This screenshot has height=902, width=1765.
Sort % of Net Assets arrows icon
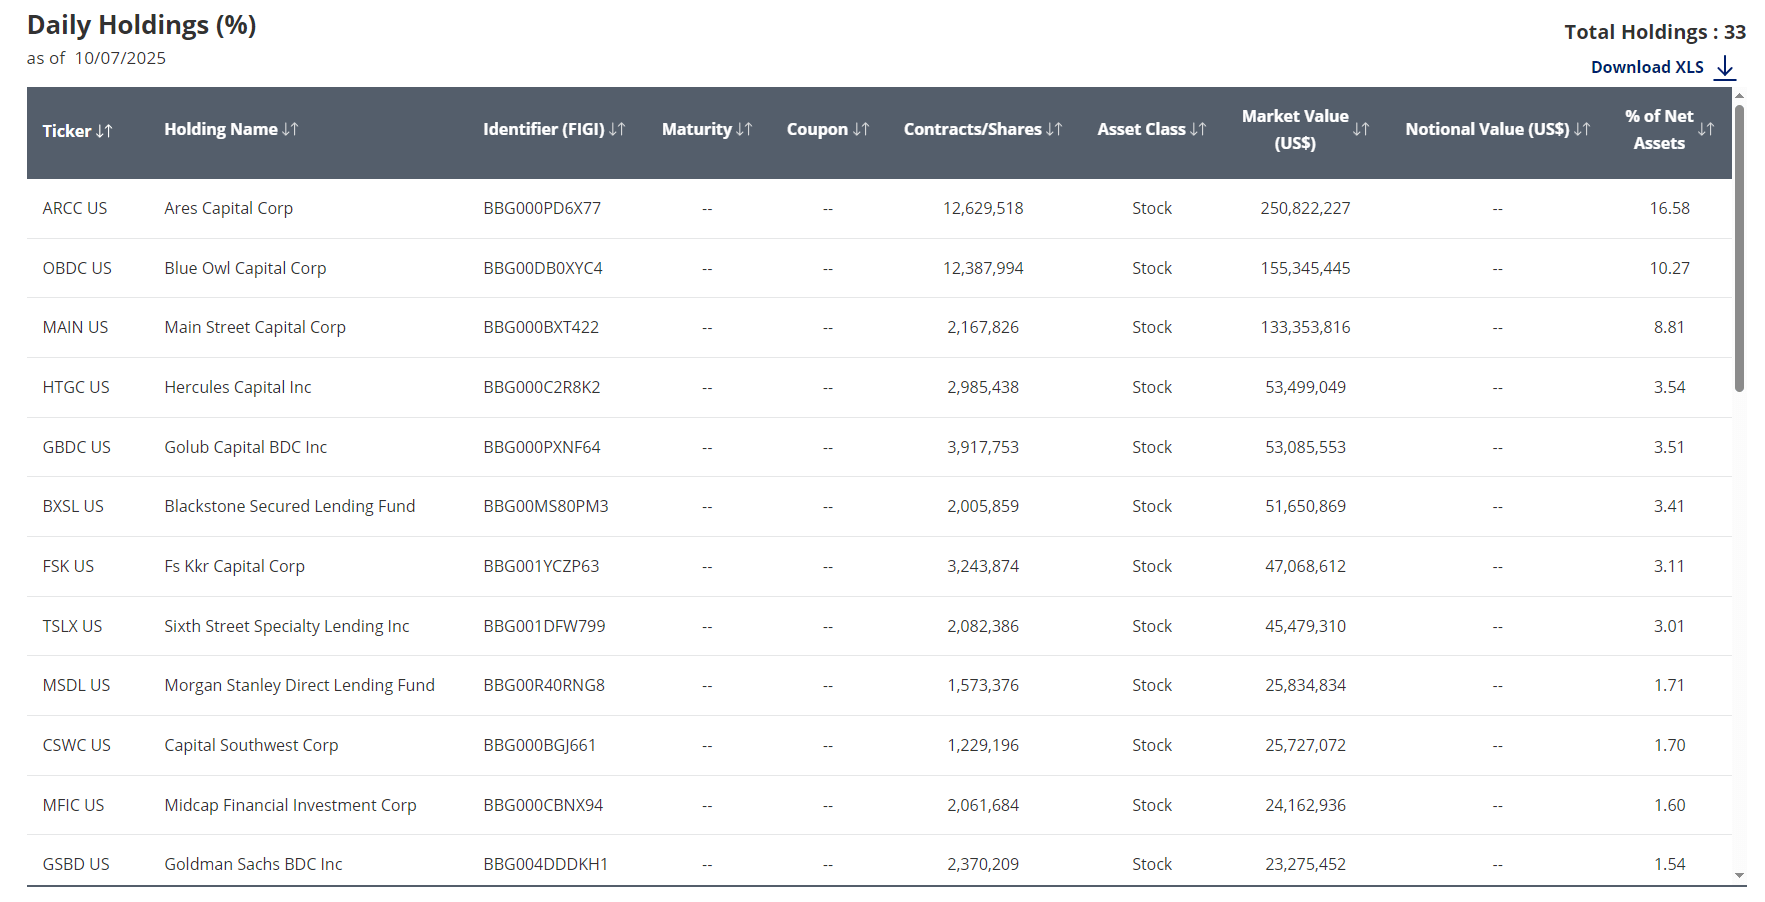pos(1706,129)
